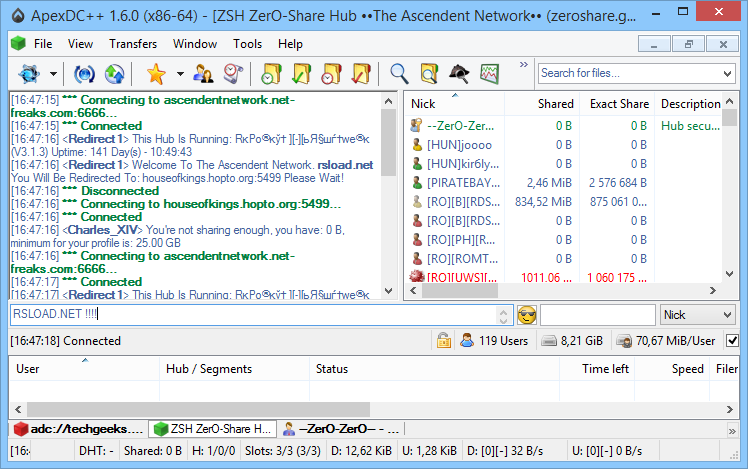This screenshot has height=469, width=748.
Task: Expand the Public Hubs toolbar dropdown arrow
Action: (53, 74)
